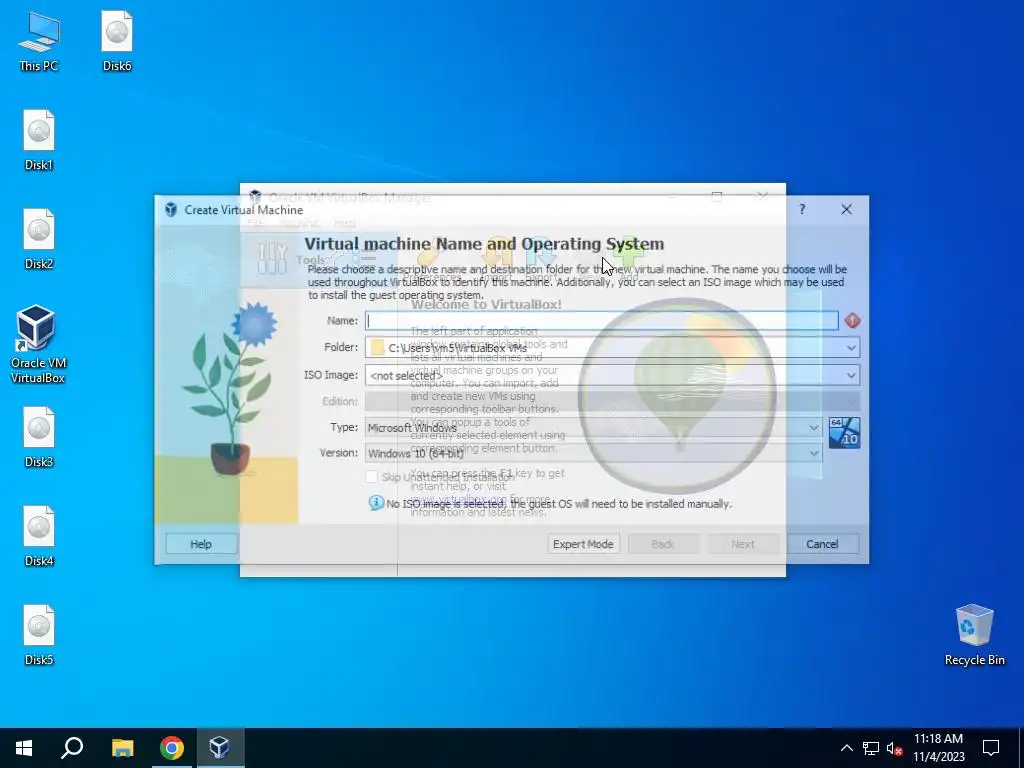Image resolution: width=1024 pixels, height=768 pixels.
Task: Open the Folder dropdown
Action: pos(613,347)
